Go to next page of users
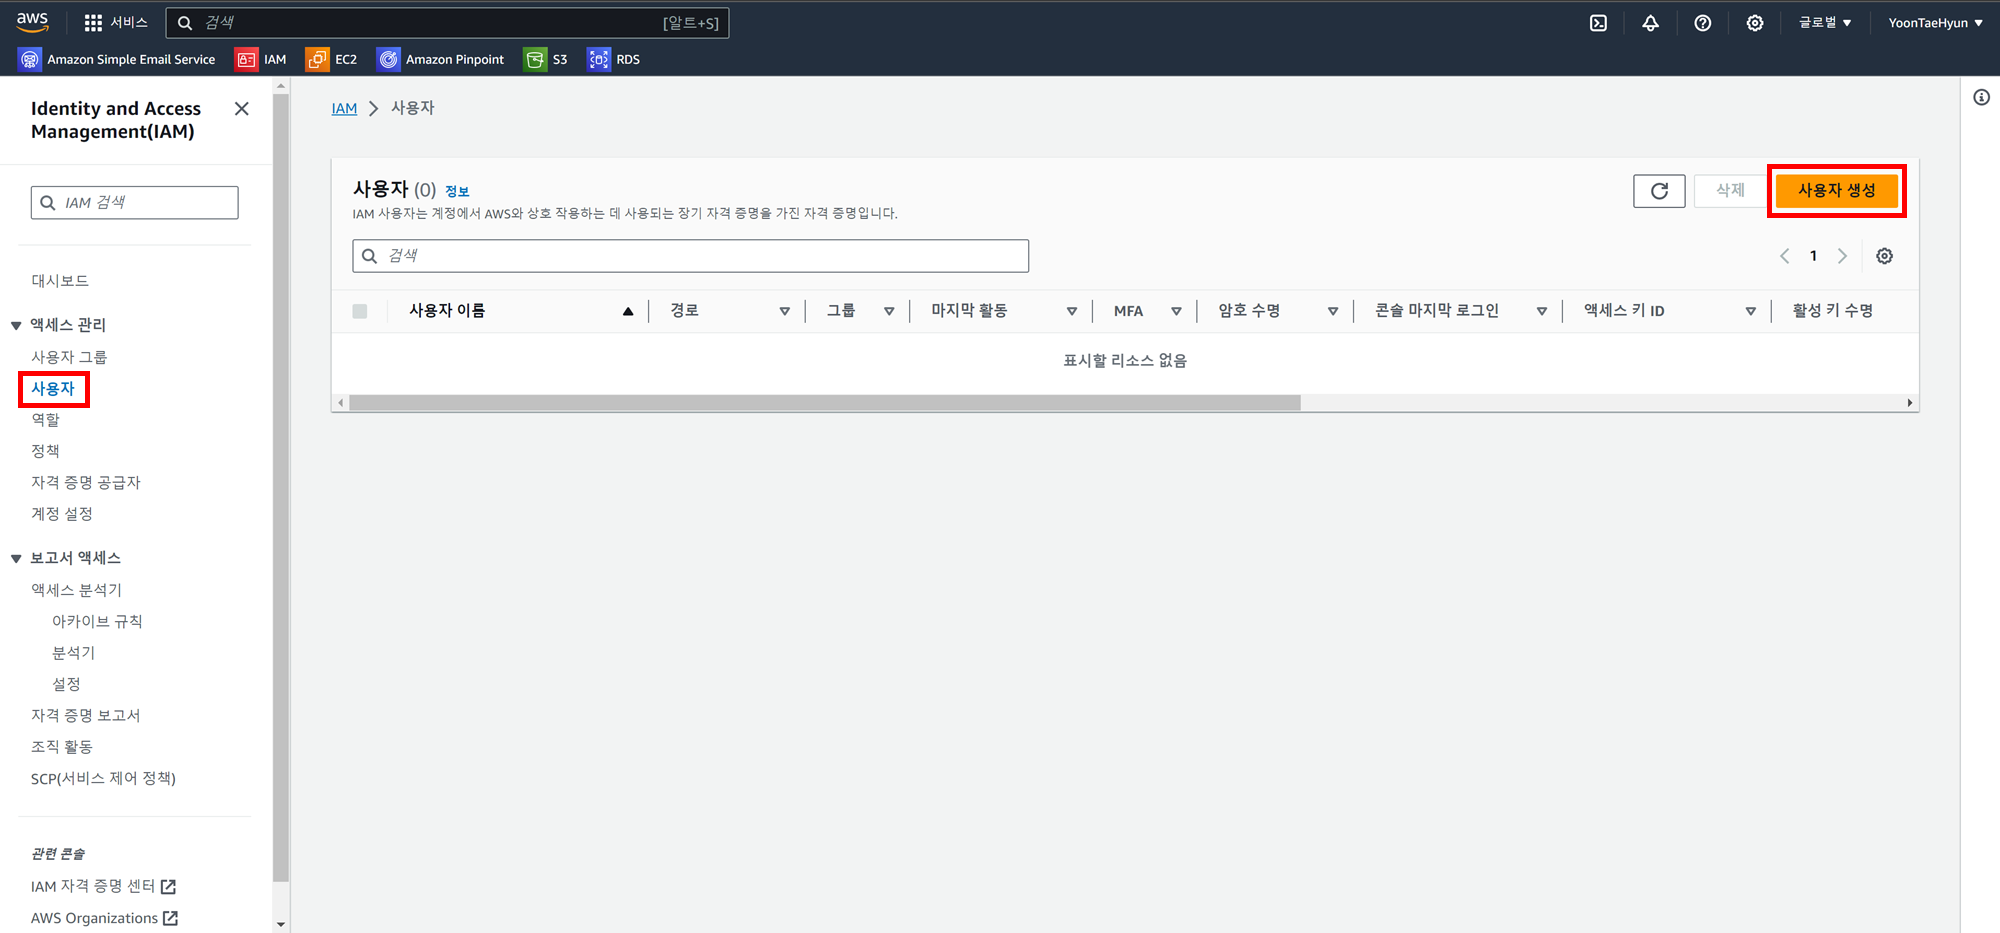 coord(1842,256)
